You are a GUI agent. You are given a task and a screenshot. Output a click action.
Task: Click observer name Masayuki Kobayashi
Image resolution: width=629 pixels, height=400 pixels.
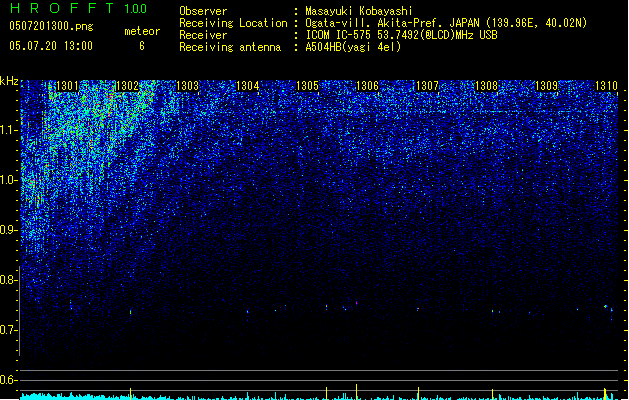click(359, 11)
